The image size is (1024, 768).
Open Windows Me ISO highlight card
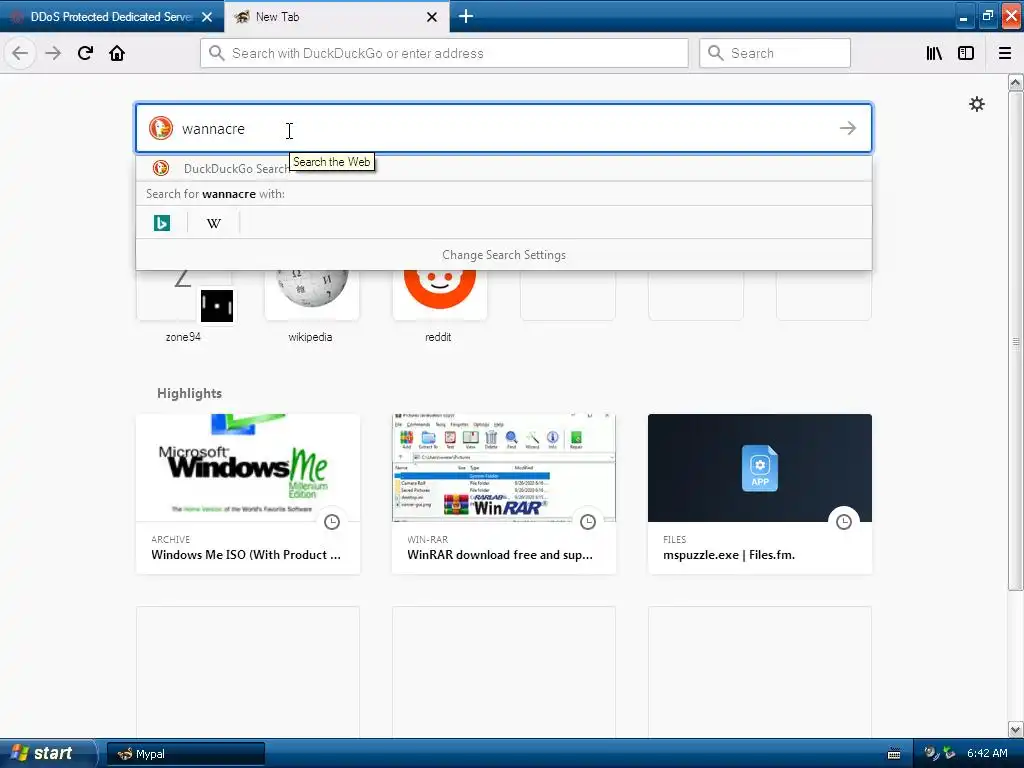click(248, 494)
